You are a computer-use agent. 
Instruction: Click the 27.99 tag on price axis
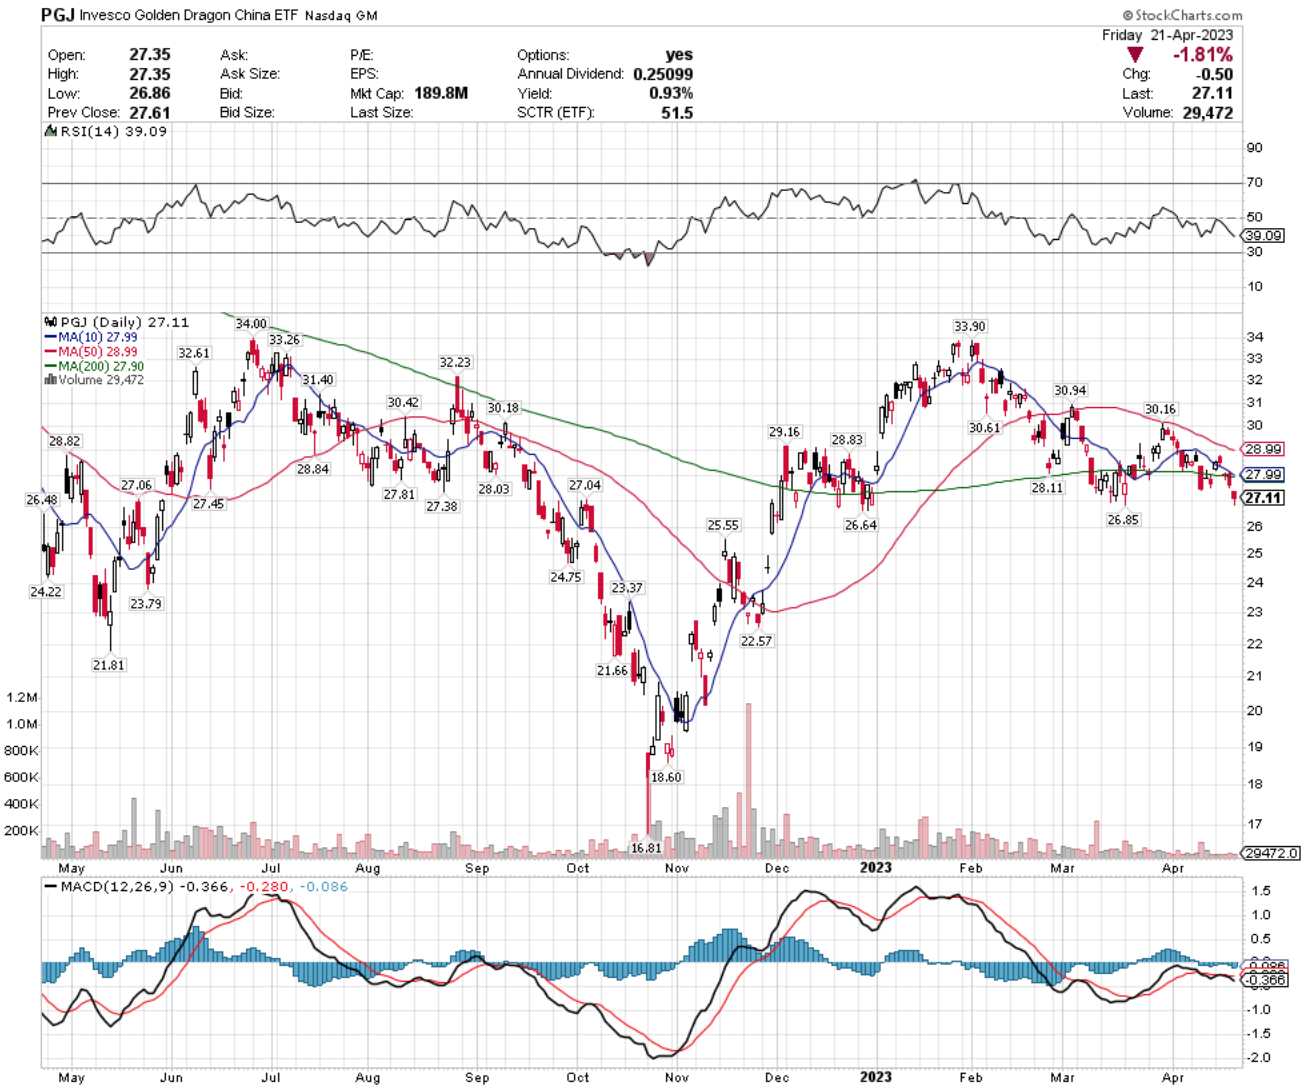1264,475
